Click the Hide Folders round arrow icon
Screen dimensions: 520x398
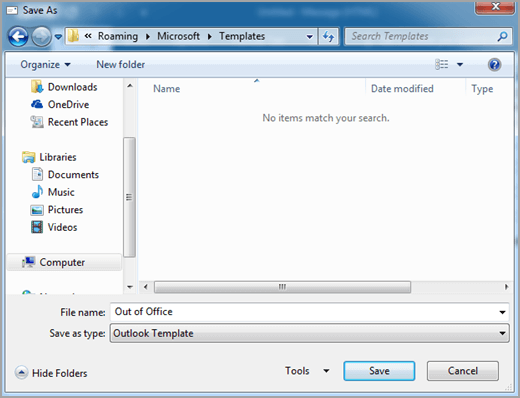click(x=21, y=373)
